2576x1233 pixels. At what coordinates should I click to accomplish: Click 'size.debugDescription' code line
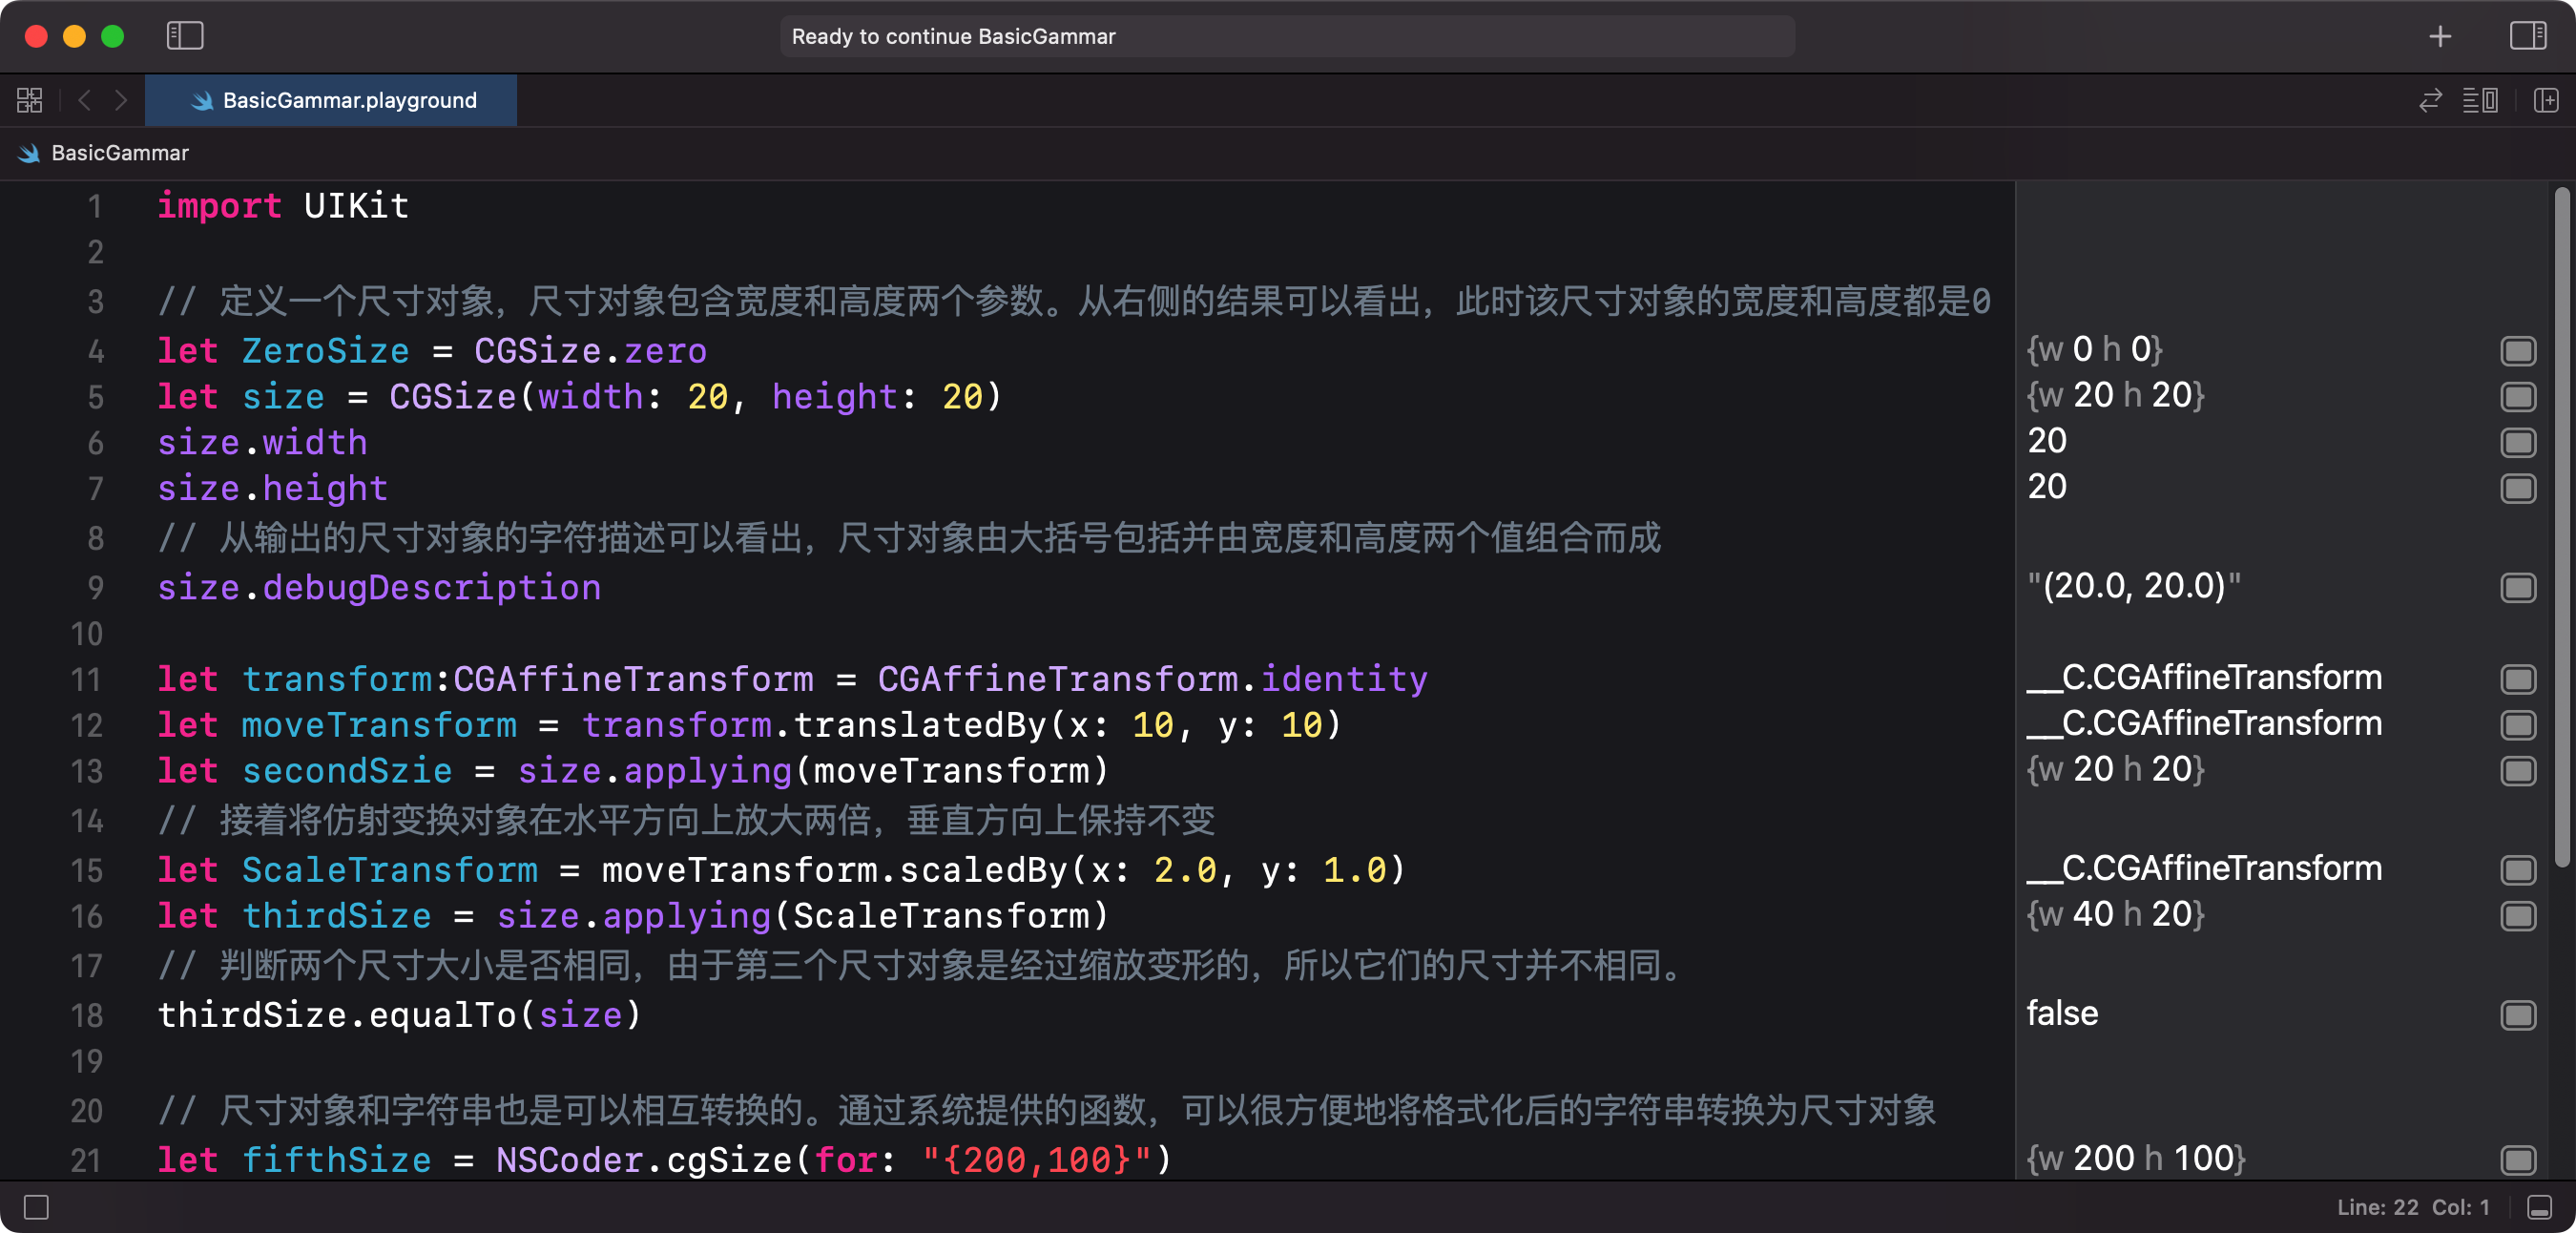click(379, 587)
